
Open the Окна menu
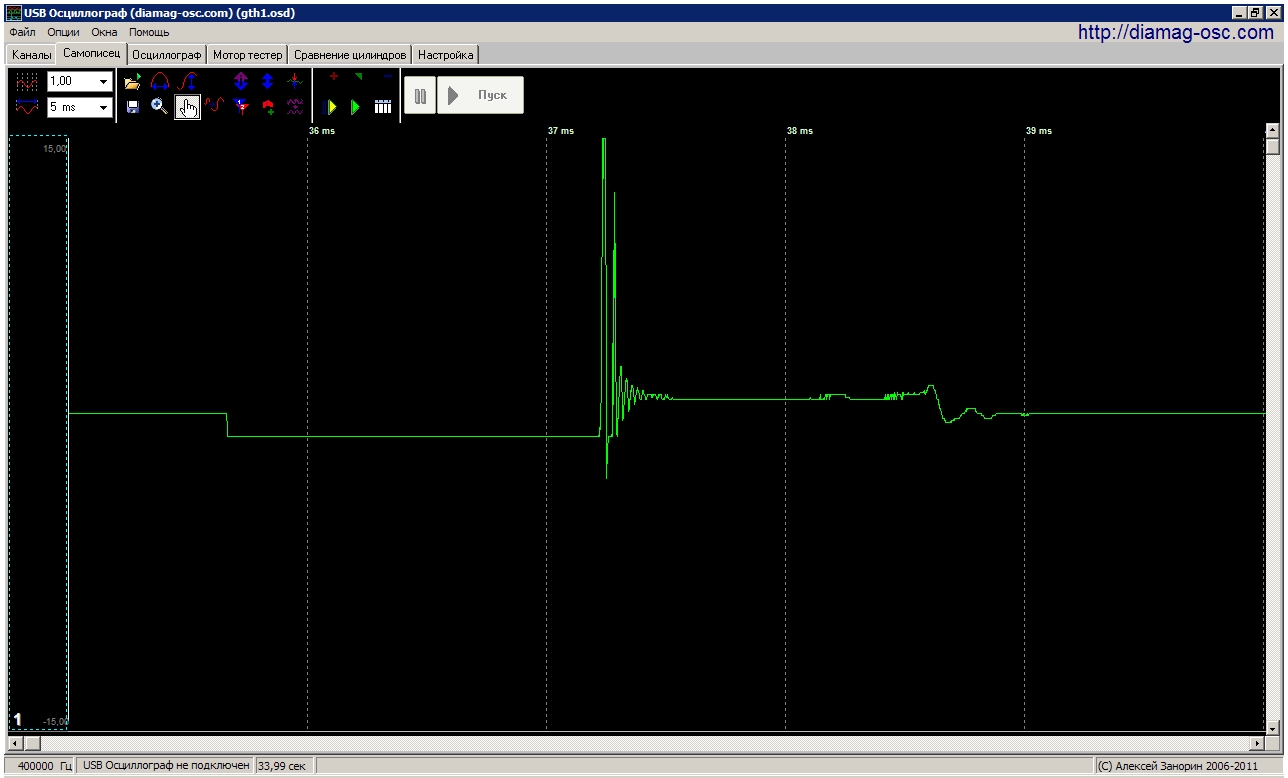[104, 32]
